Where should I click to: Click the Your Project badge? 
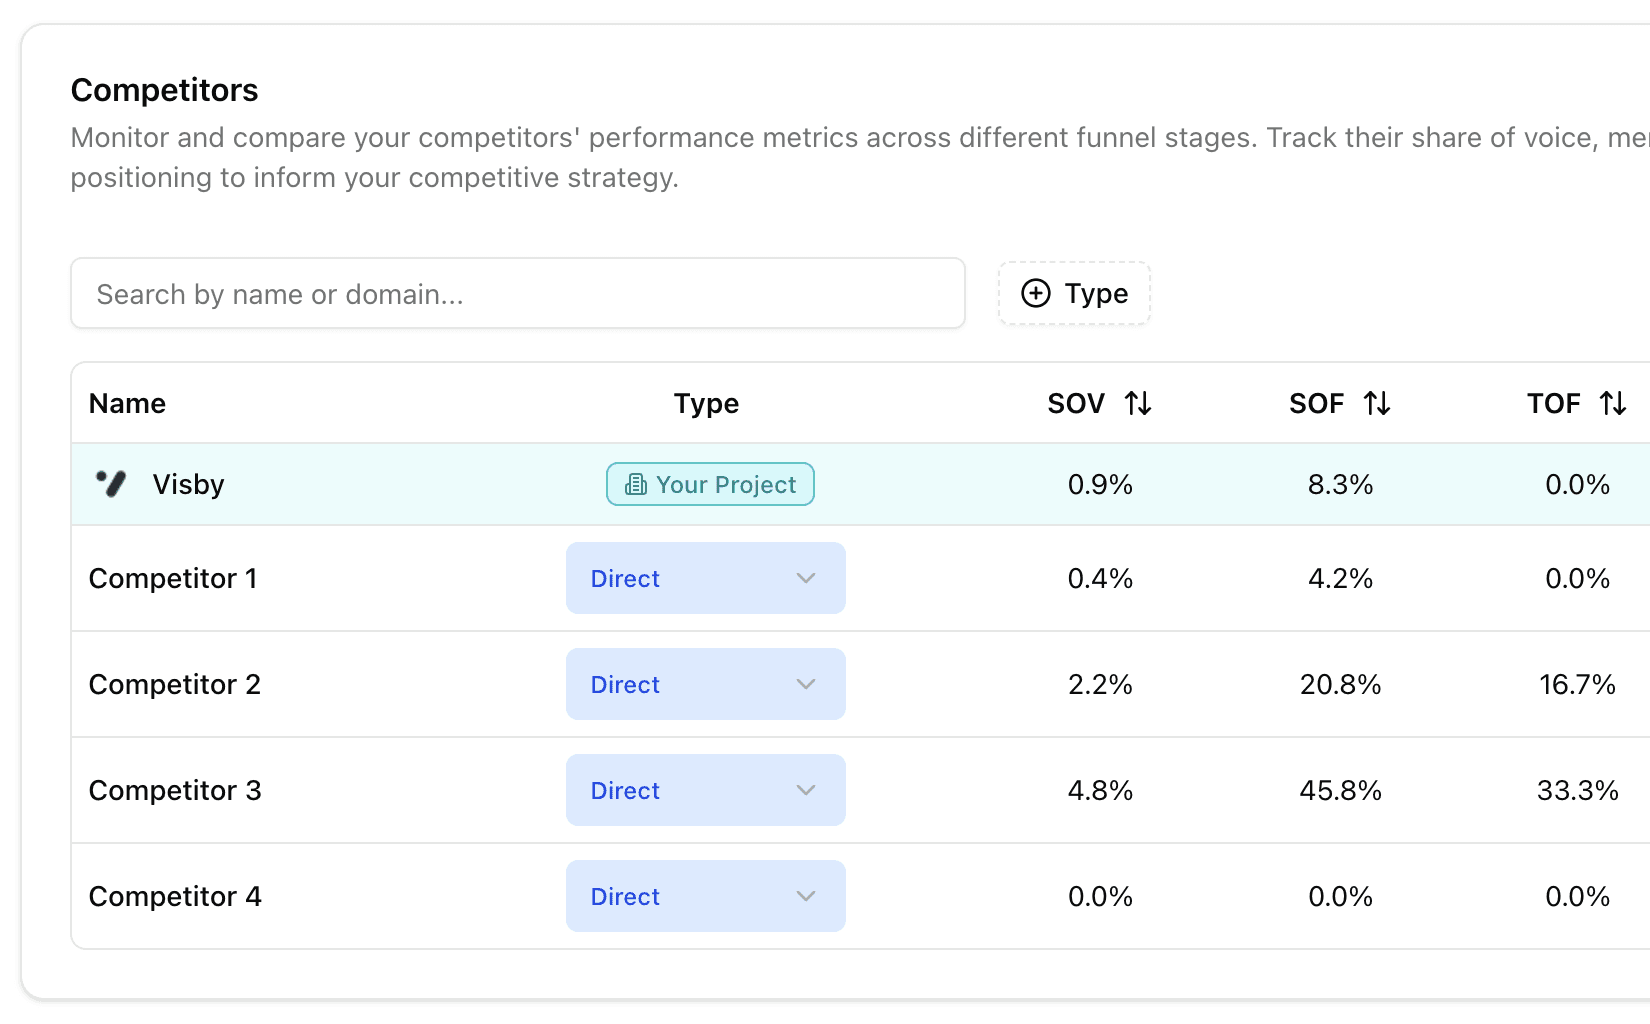tap(710, 485)
